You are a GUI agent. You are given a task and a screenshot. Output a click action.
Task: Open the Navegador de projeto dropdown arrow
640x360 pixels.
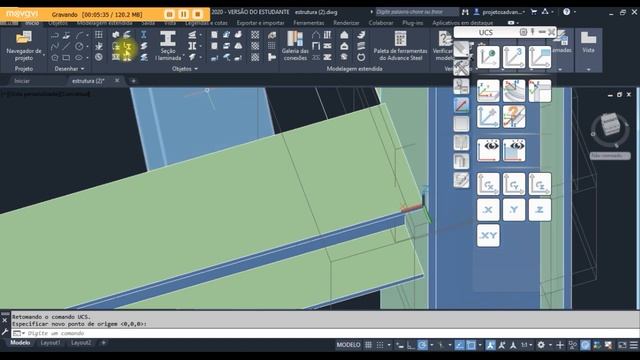coord(44,55)
